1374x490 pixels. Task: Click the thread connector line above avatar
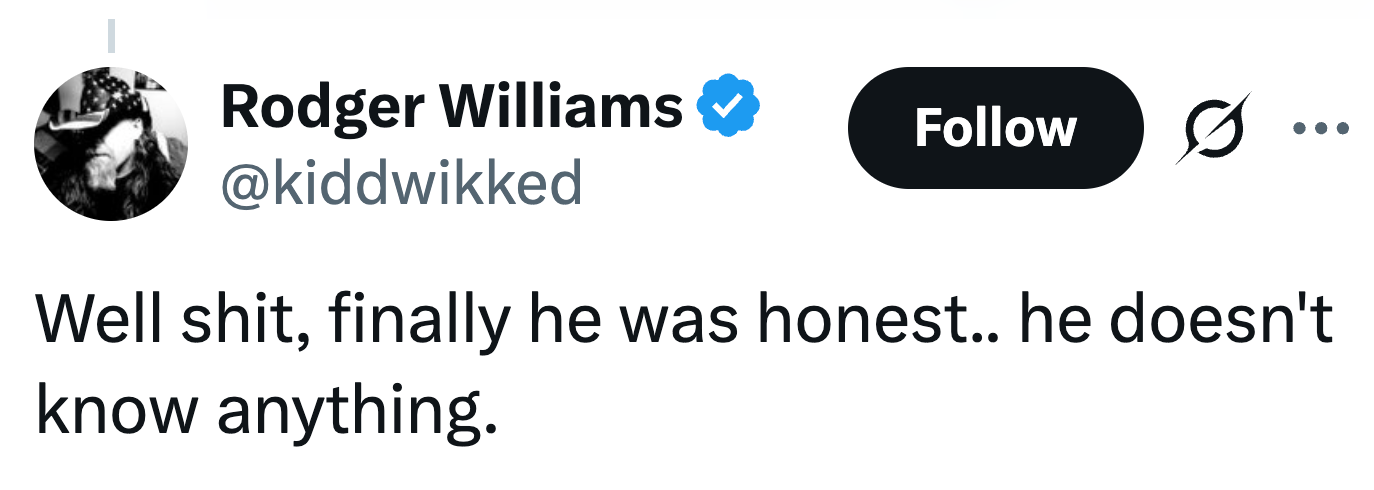click(112, 35)
